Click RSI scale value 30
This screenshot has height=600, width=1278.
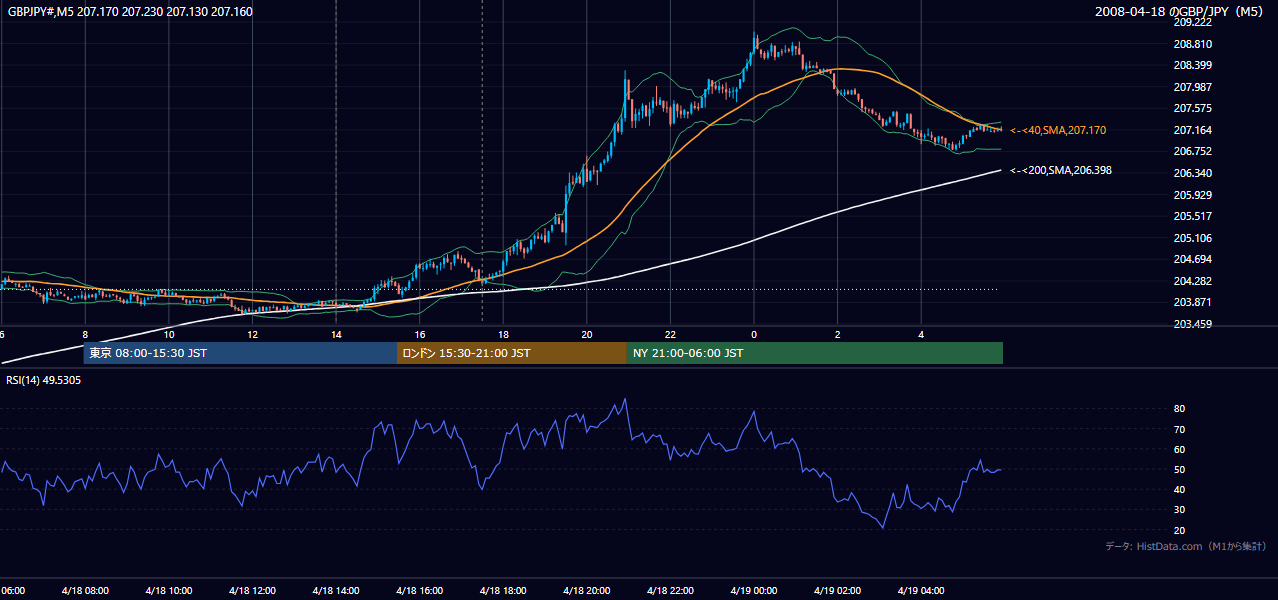pos(1179,510)
